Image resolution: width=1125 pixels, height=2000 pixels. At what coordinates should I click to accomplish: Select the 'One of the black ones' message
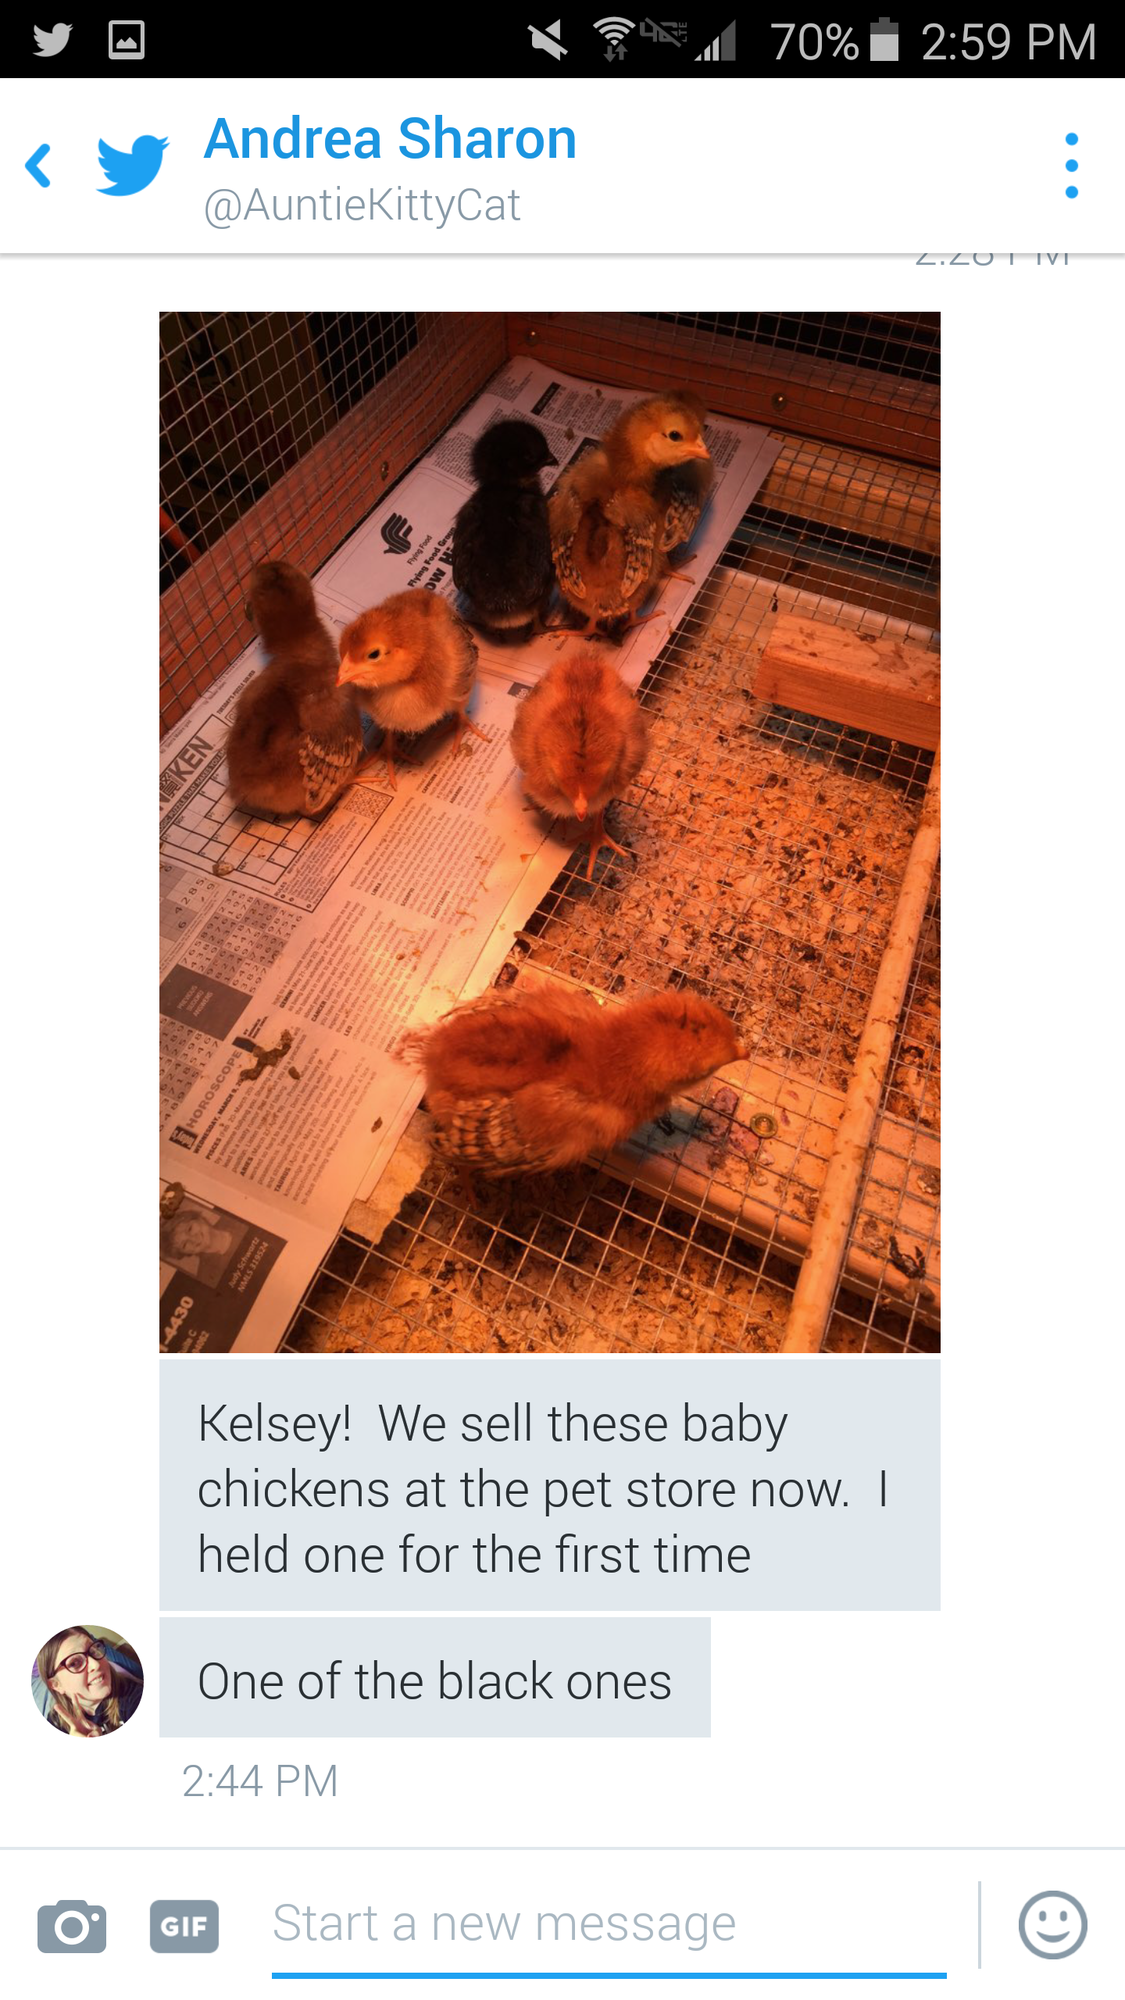click(x=435, y=1677)
